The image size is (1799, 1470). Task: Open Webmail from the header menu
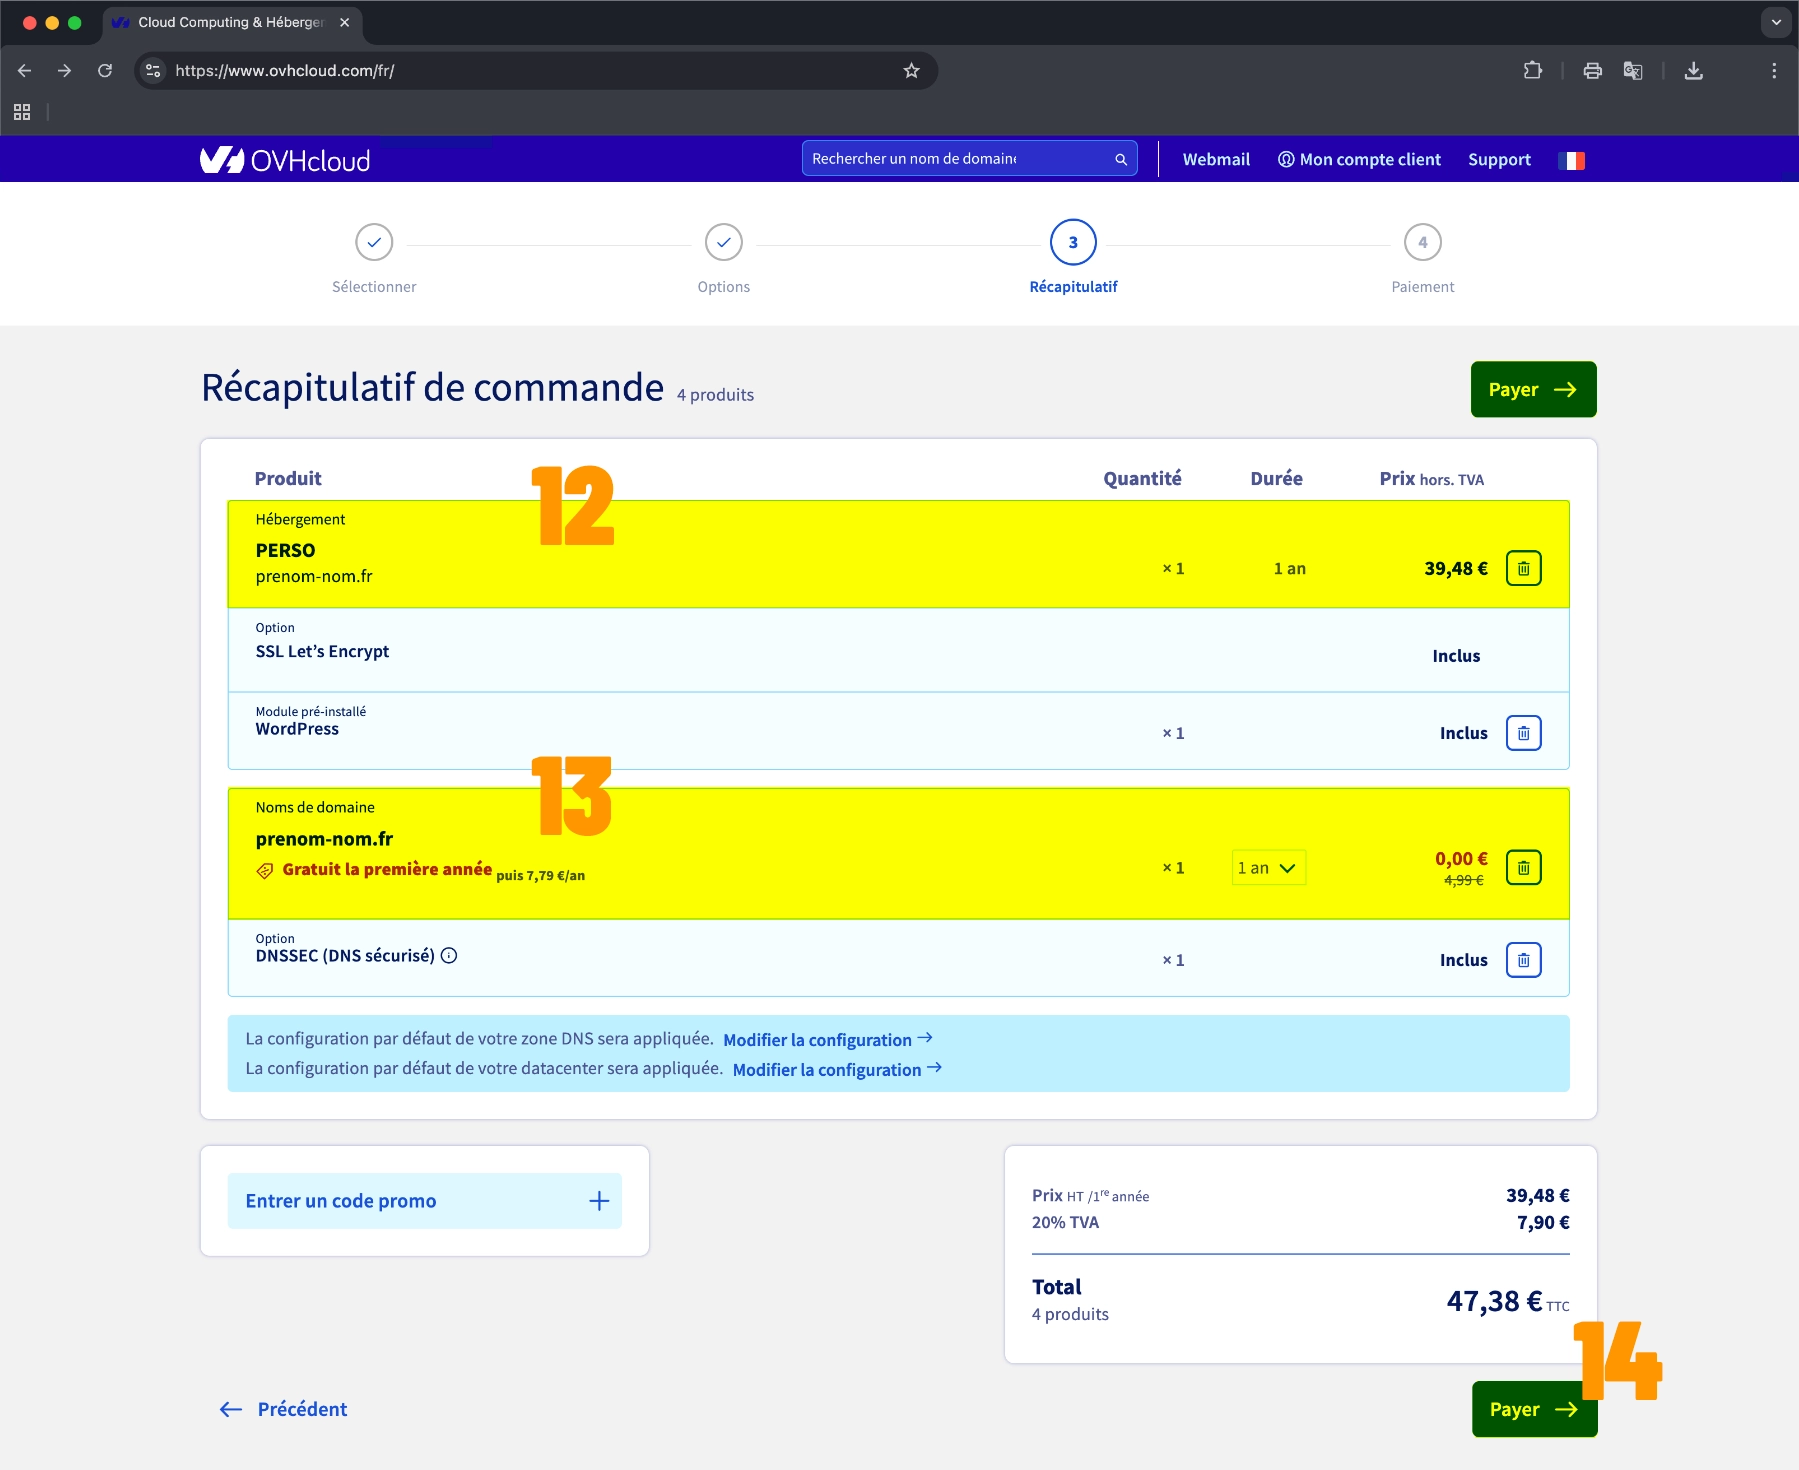(1216, 160)
